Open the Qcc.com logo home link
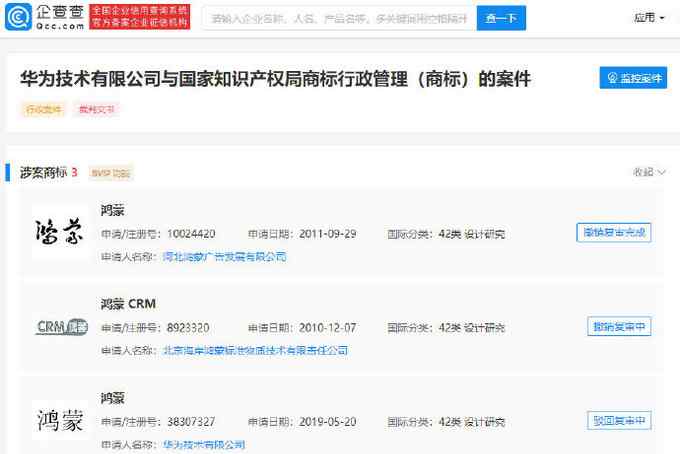Viewport: 680px width, 454px height. pos(44,17)
